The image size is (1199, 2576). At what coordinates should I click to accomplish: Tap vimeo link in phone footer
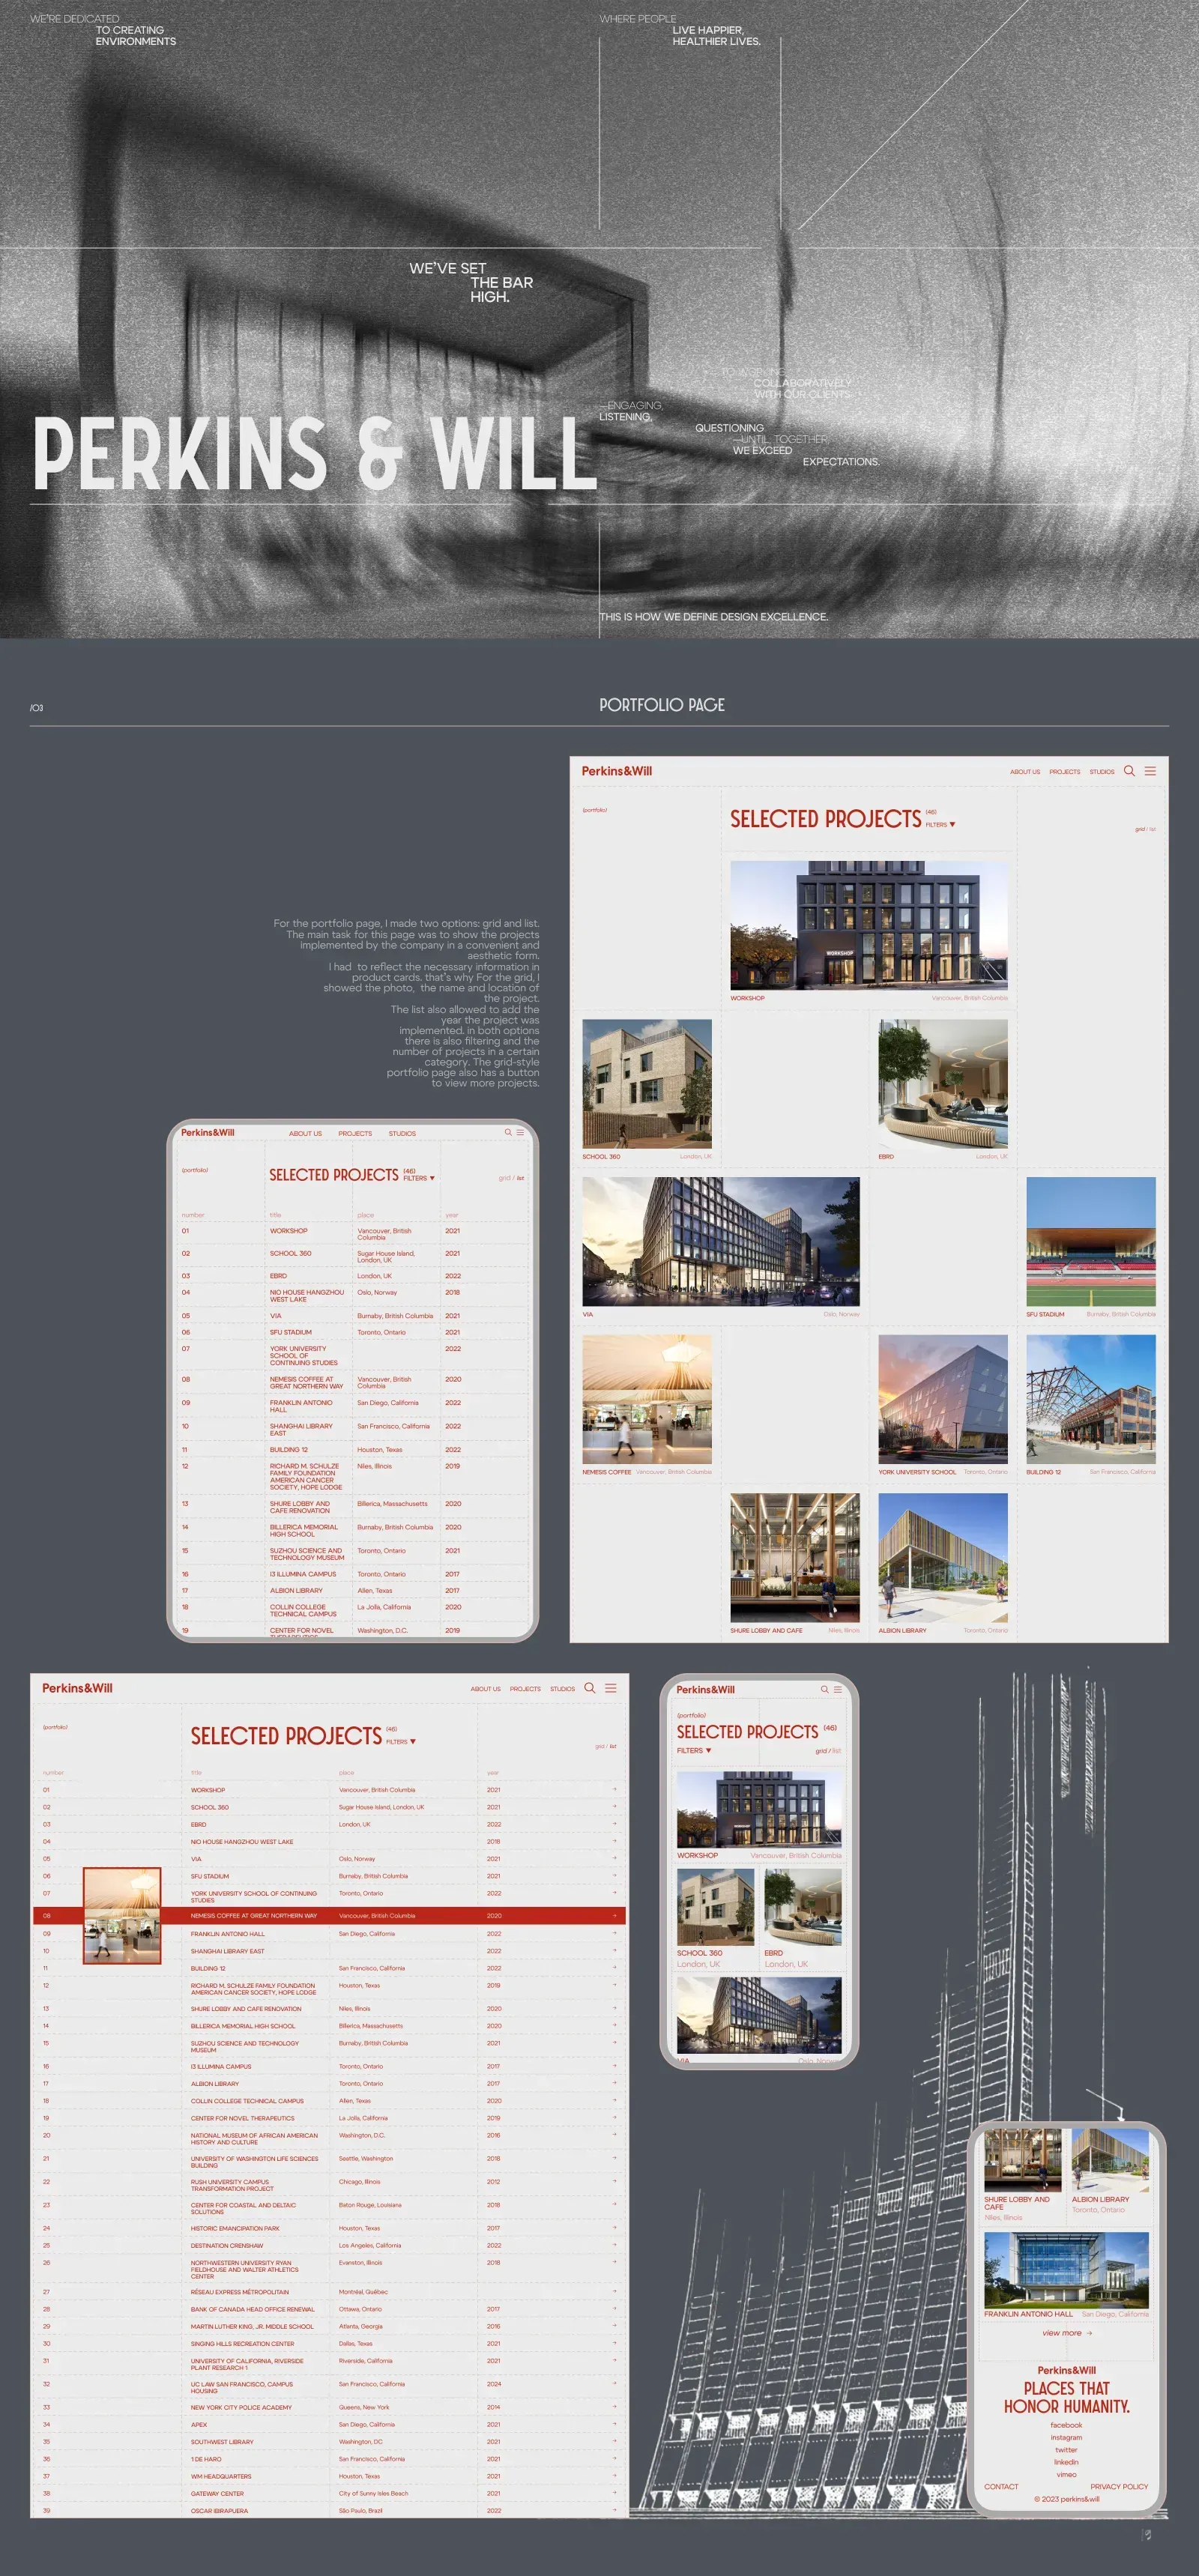tap(1066, 2474)
